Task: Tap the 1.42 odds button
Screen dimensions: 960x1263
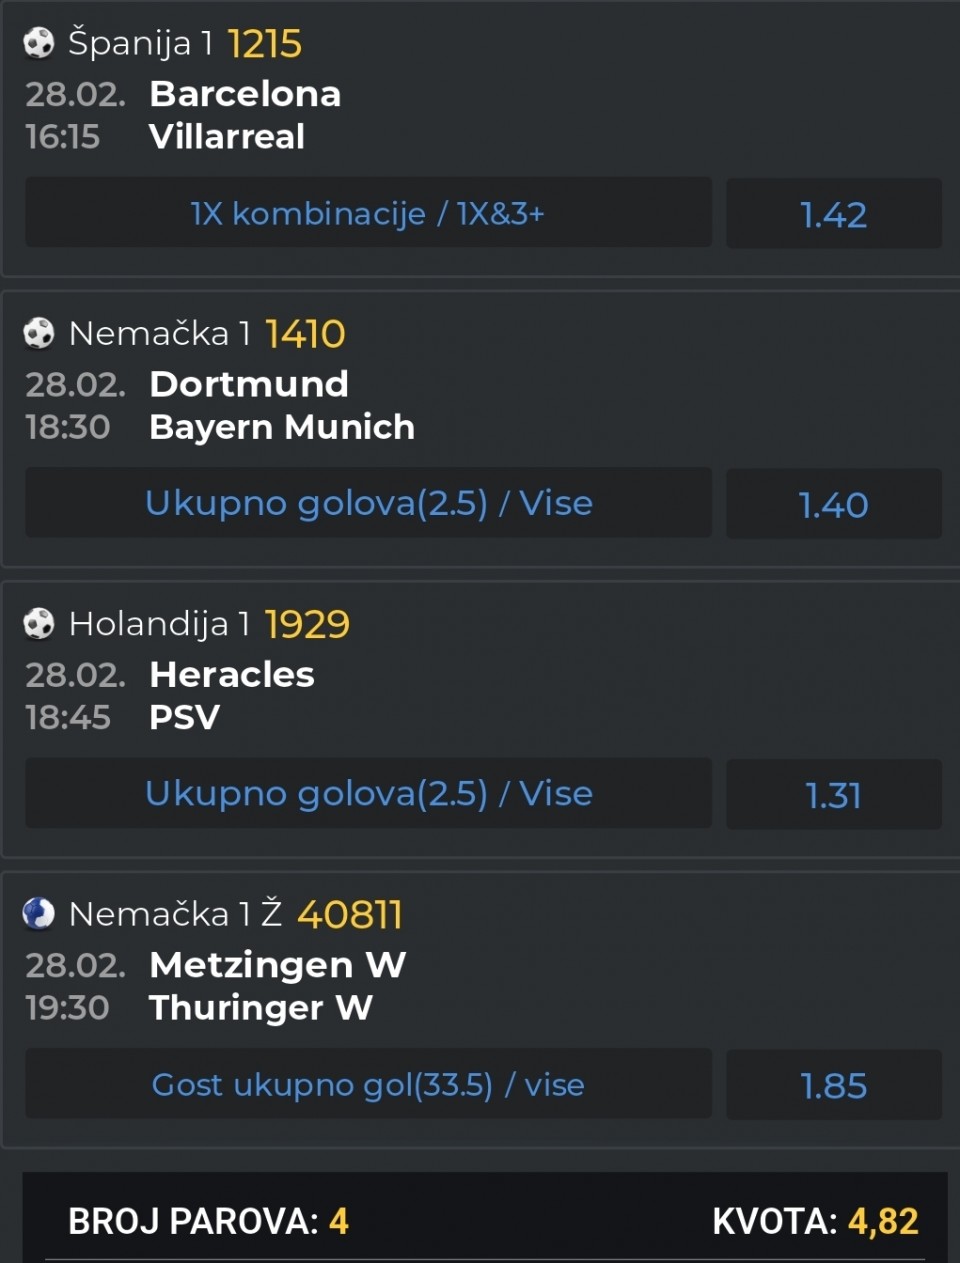Action: pyautogui.click(x=833, y=214)
